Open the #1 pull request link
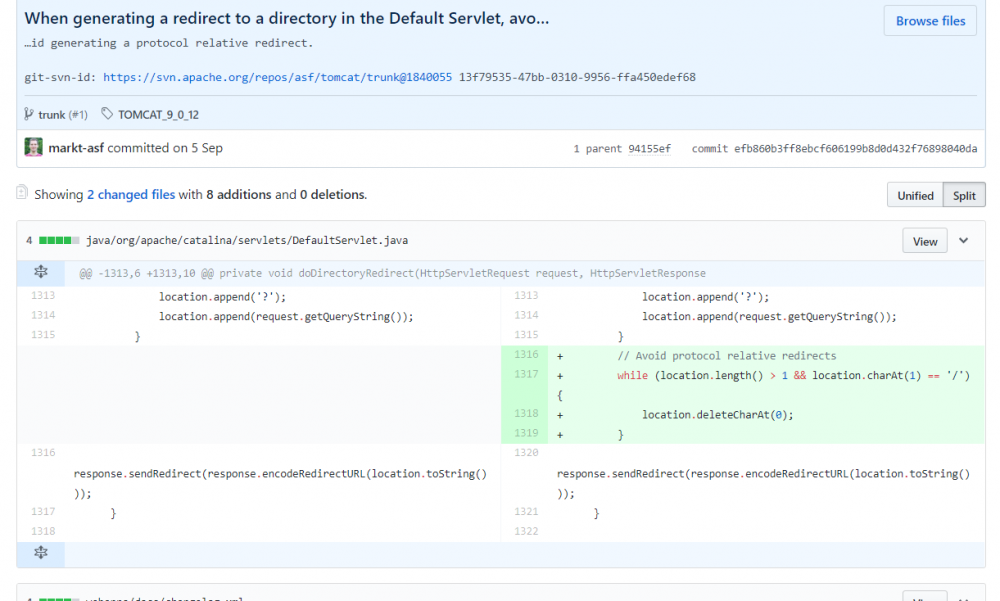 78,115
